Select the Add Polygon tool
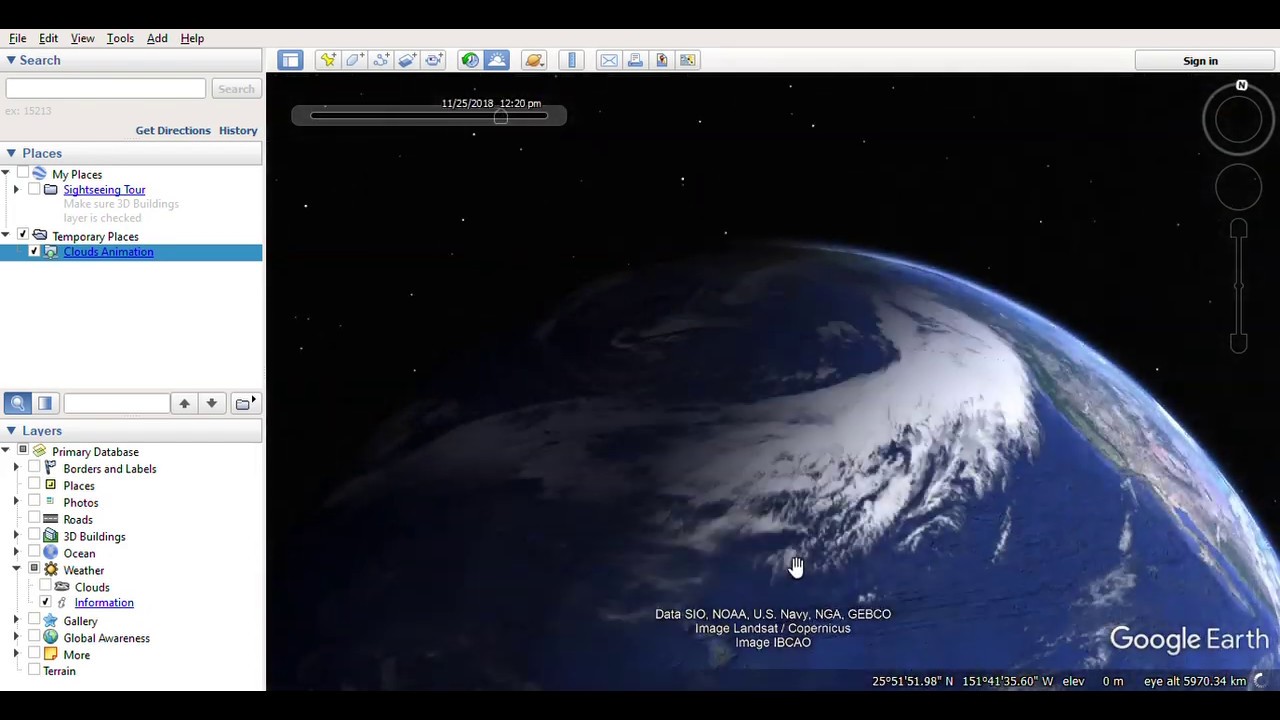 click(x=355, y=60)
